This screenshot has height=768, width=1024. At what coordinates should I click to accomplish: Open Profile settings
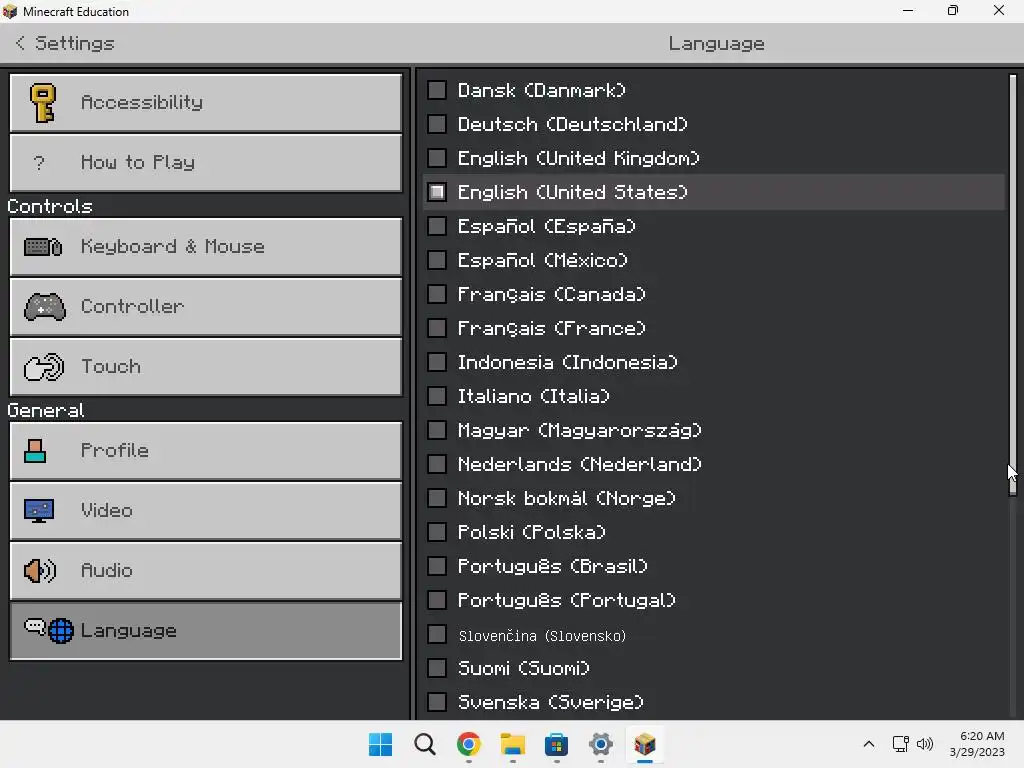[x=206, y=451]
